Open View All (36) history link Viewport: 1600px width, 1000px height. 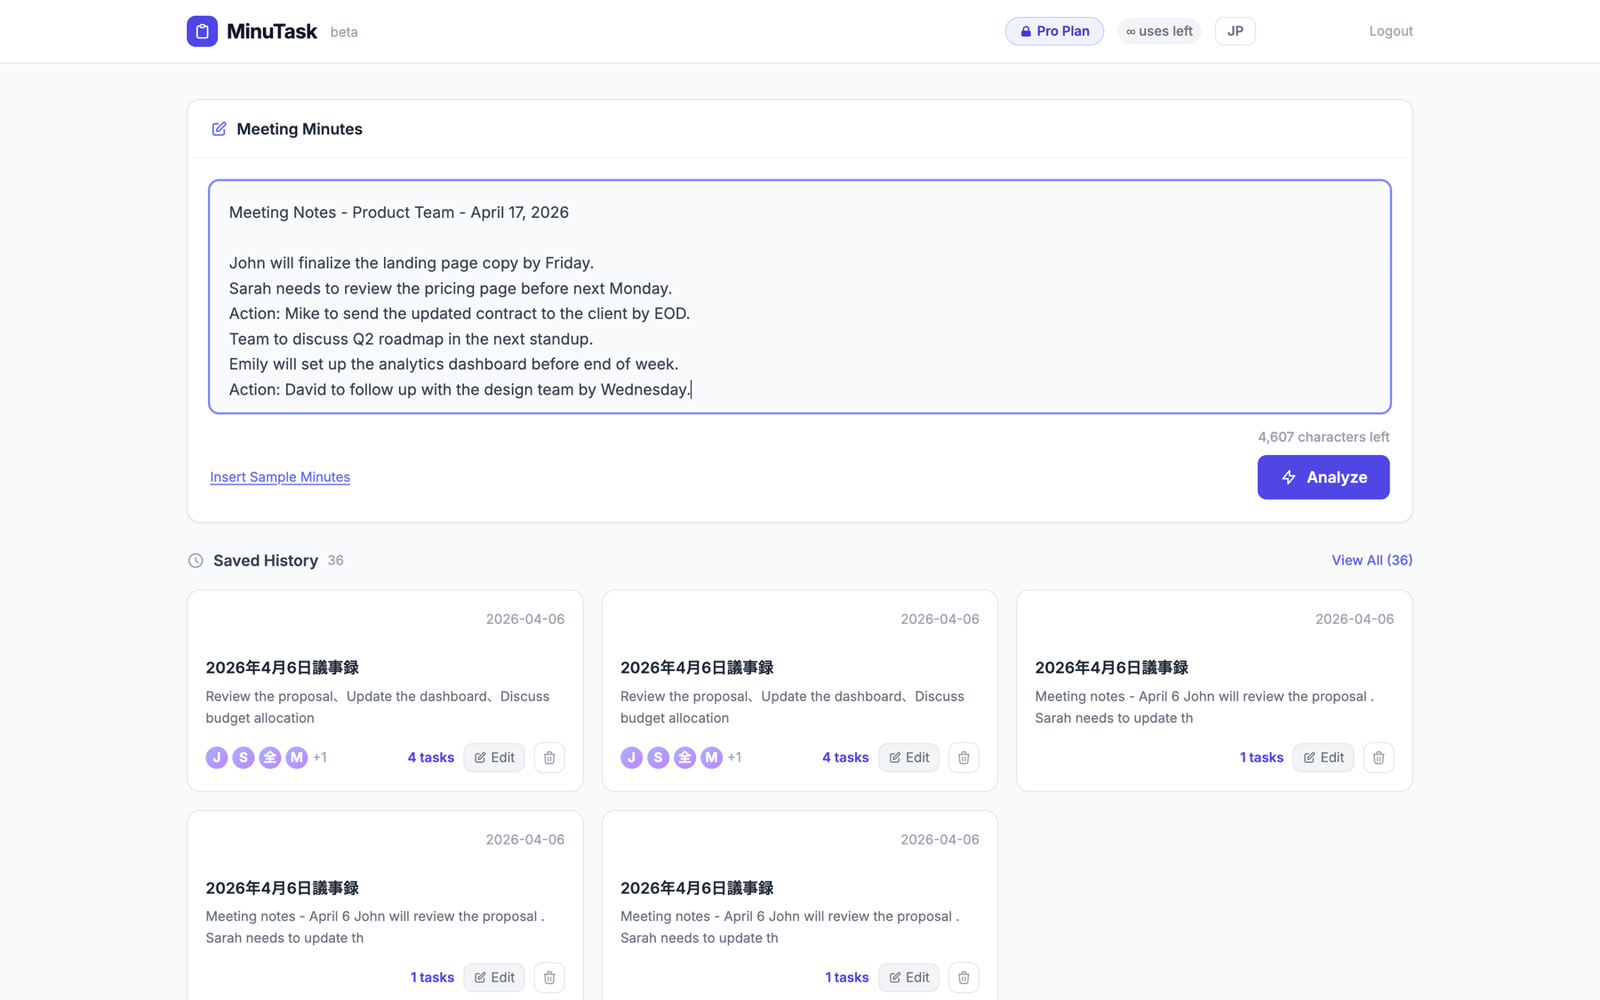pos(1371,560)
